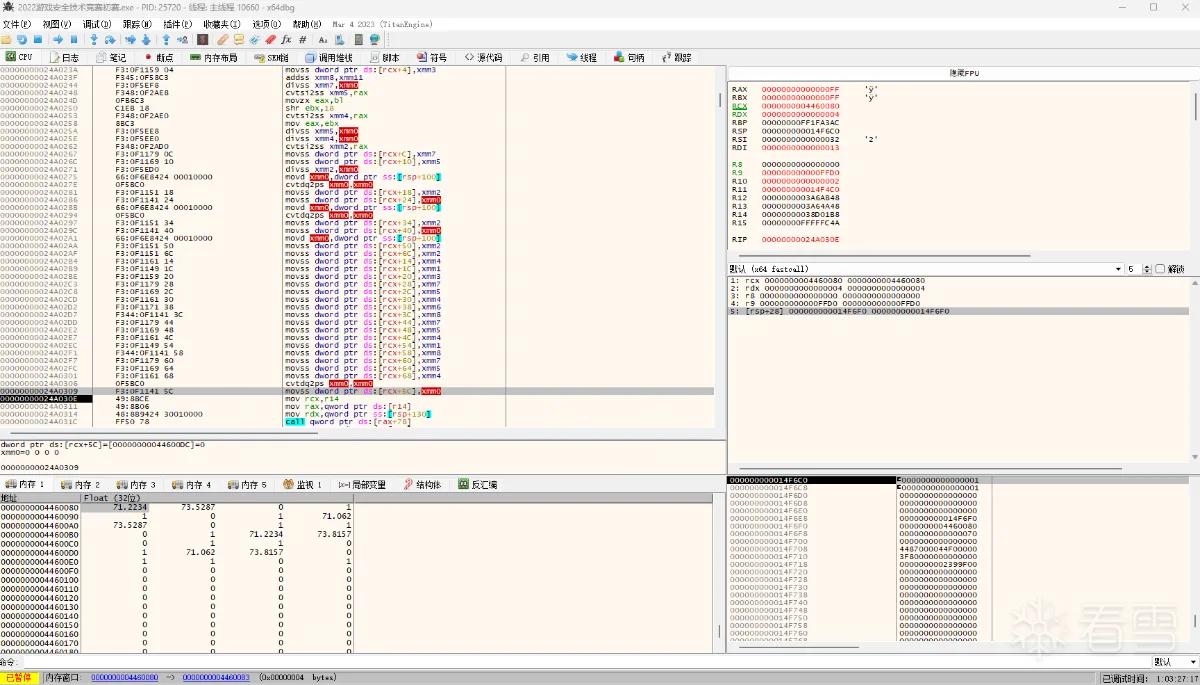Image resolution: width=1200 pixels, height=685 pixels.
Task: Open the 插件(P) menu
Action: [177, 24]
